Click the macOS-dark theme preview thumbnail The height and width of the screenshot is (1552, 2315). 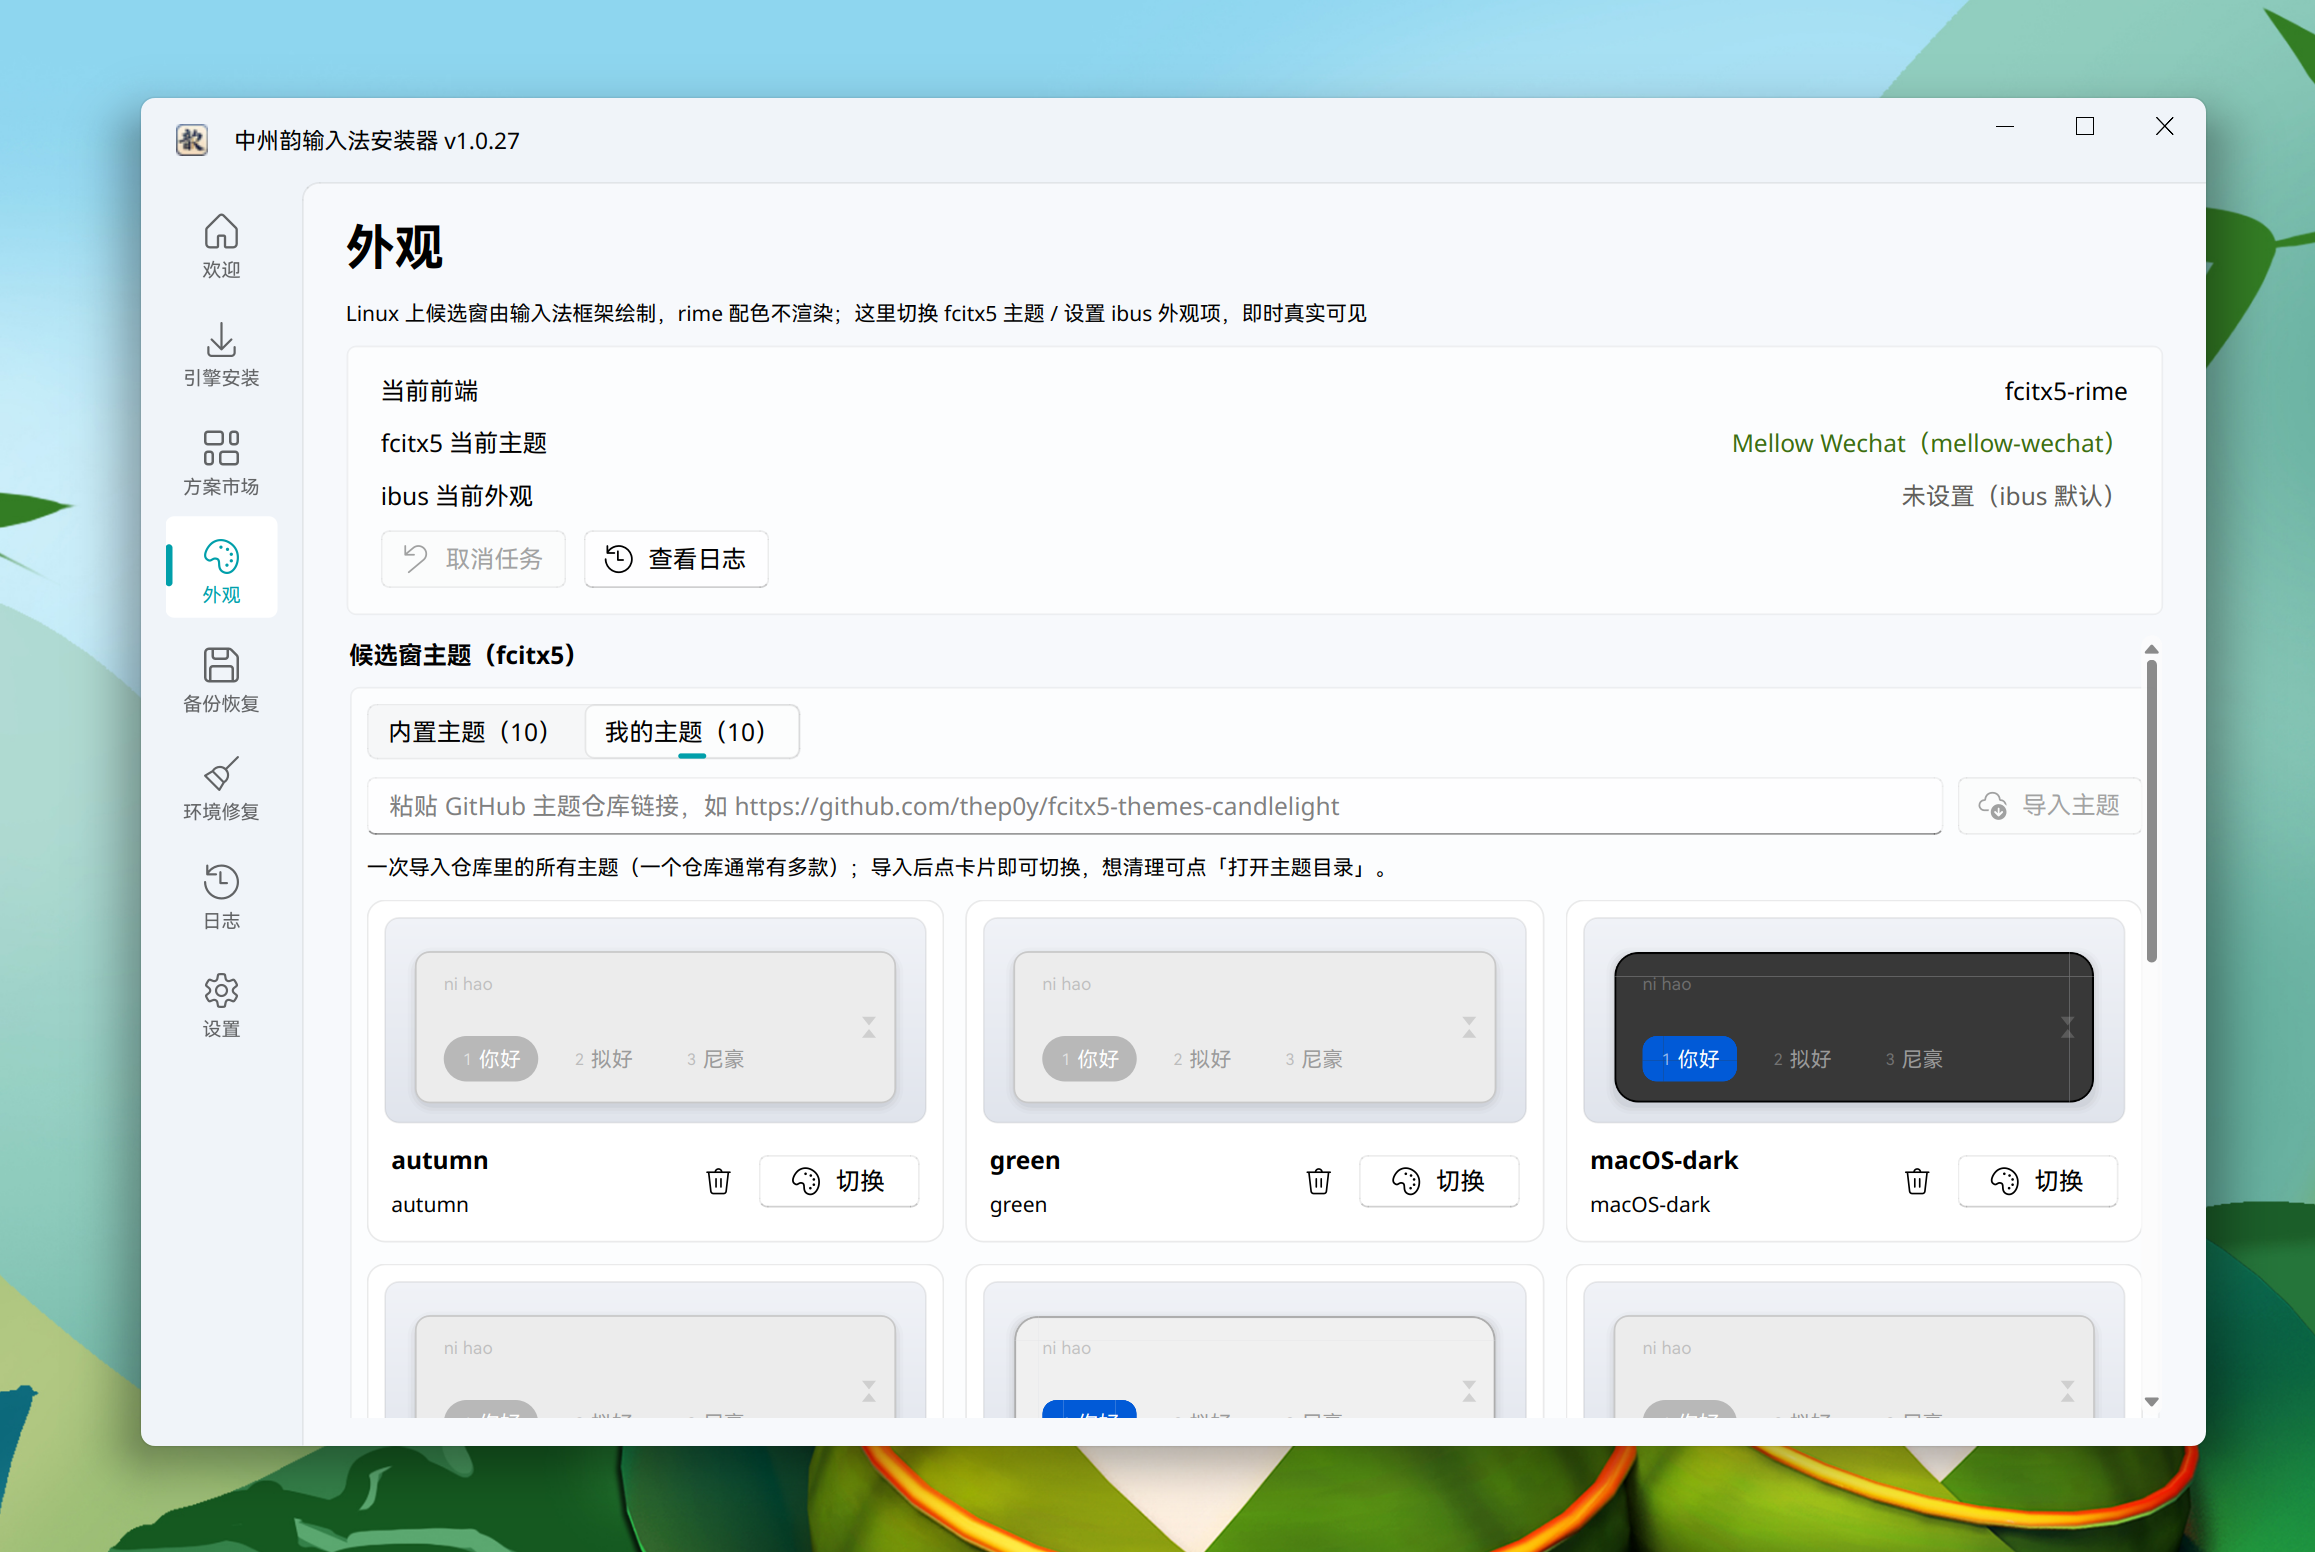point(1853,1020)
